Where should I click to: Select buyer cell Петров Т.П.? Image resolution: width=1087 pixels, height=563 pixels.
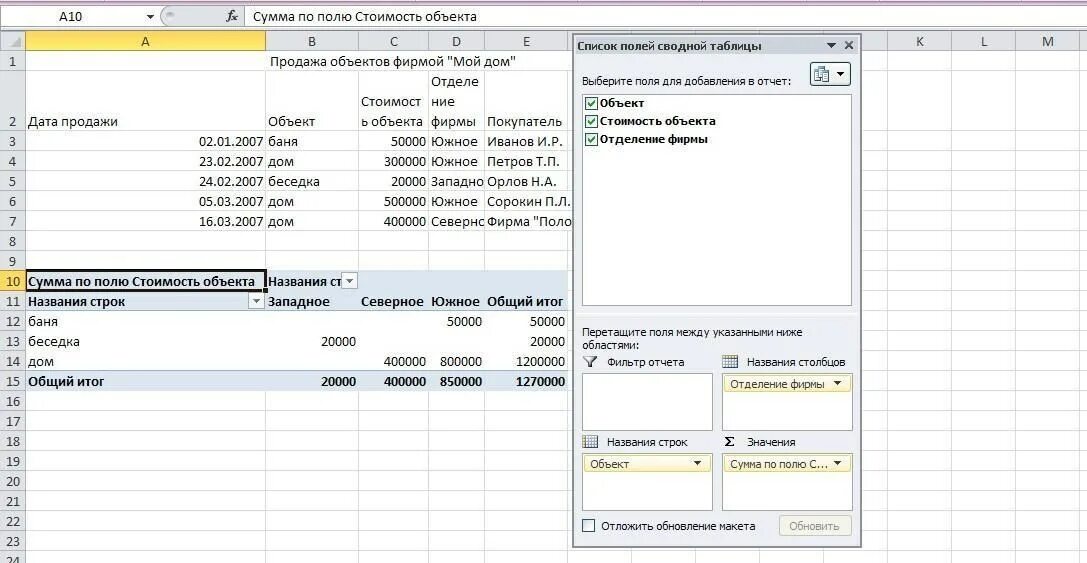pos(526,162)
